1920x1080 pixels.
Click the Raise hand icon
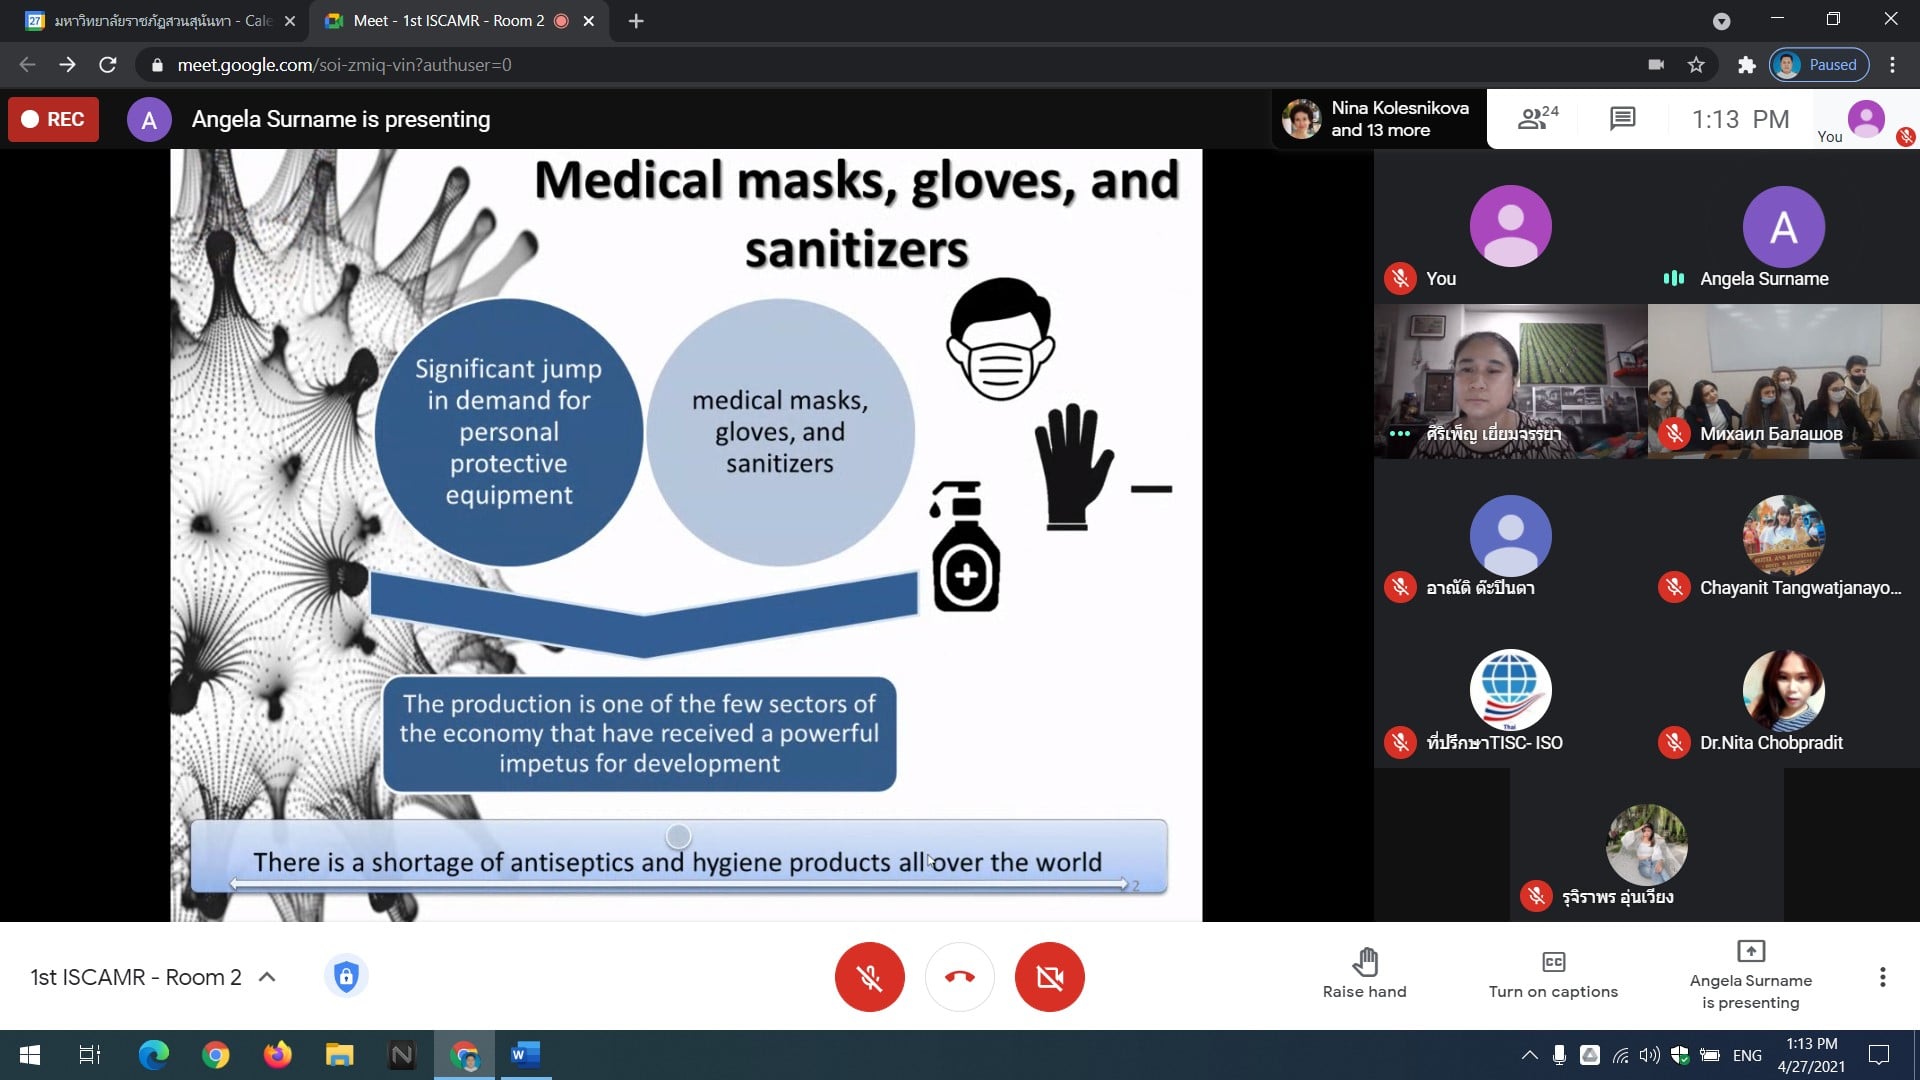1364,963
